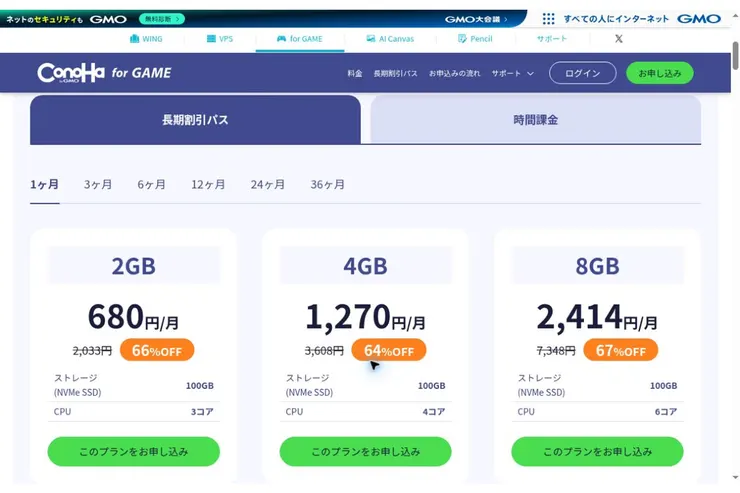The image size is (740, 493).
Task: Open the サポート top tab
Action: pyautogui.click(x=552, y=39)
